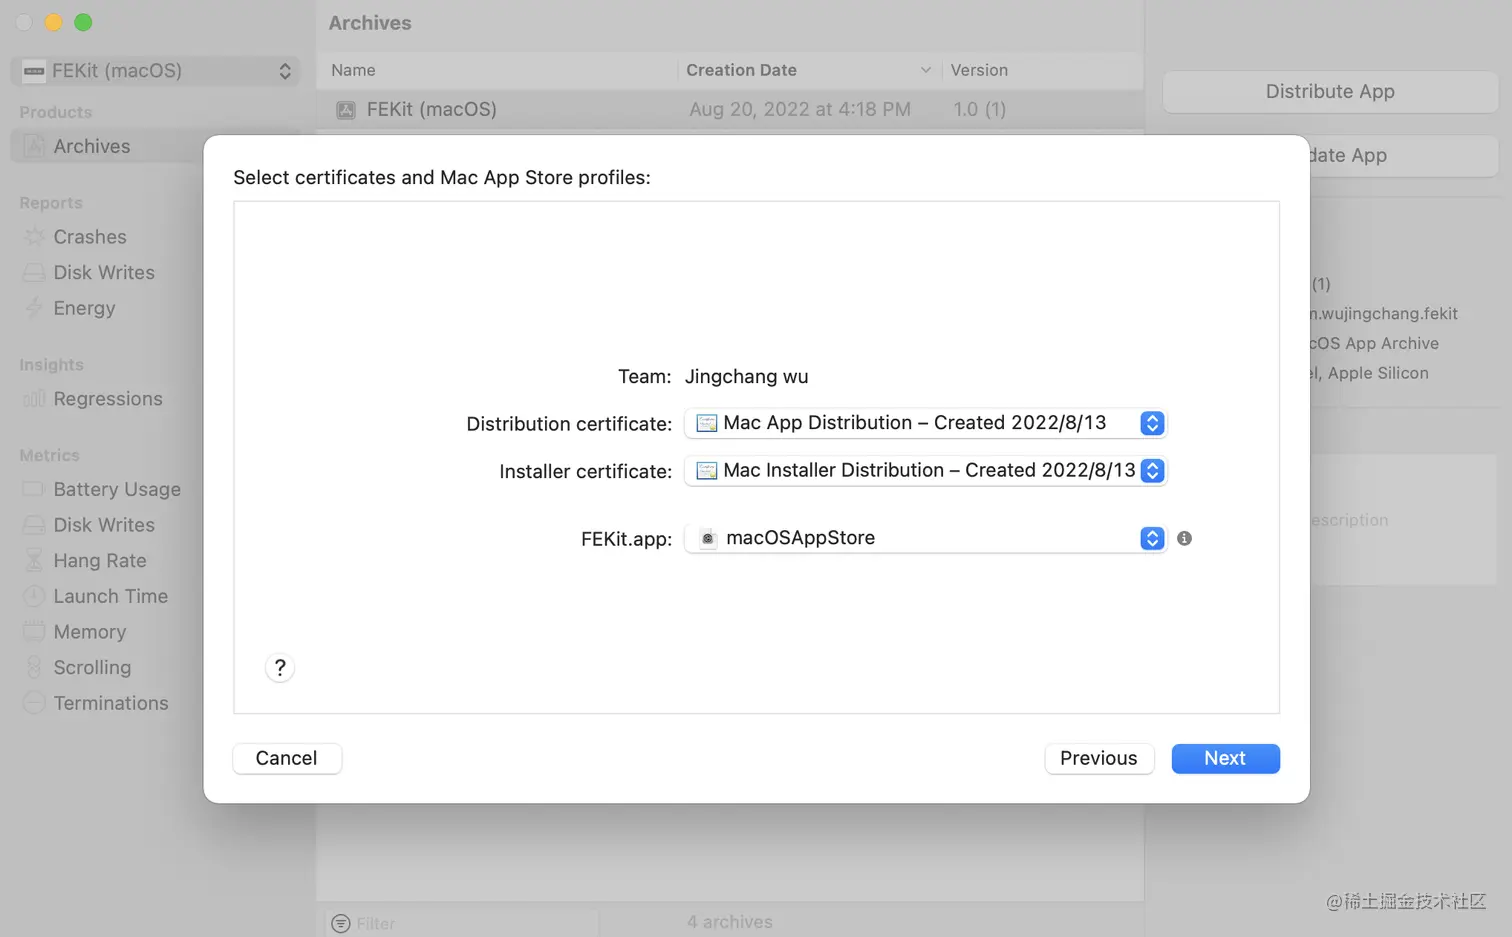Click the Launch Time clock icon
1512x937 pixels.
pyautogui.click(x=34, y=596)
